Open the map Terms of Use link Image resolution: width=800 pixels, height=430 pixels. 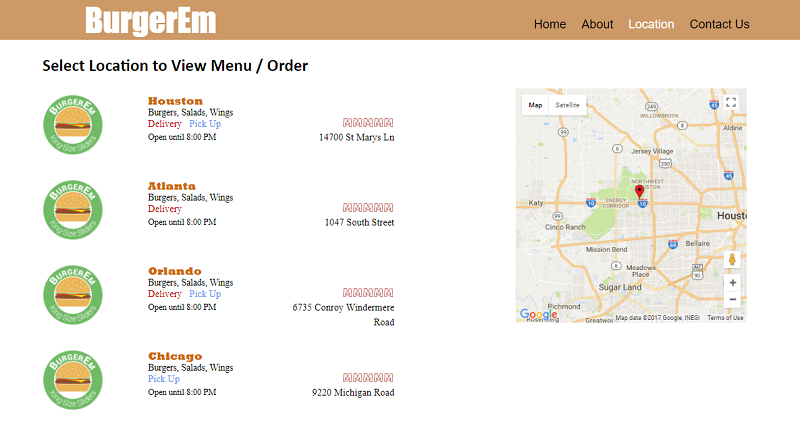(725, 318)
